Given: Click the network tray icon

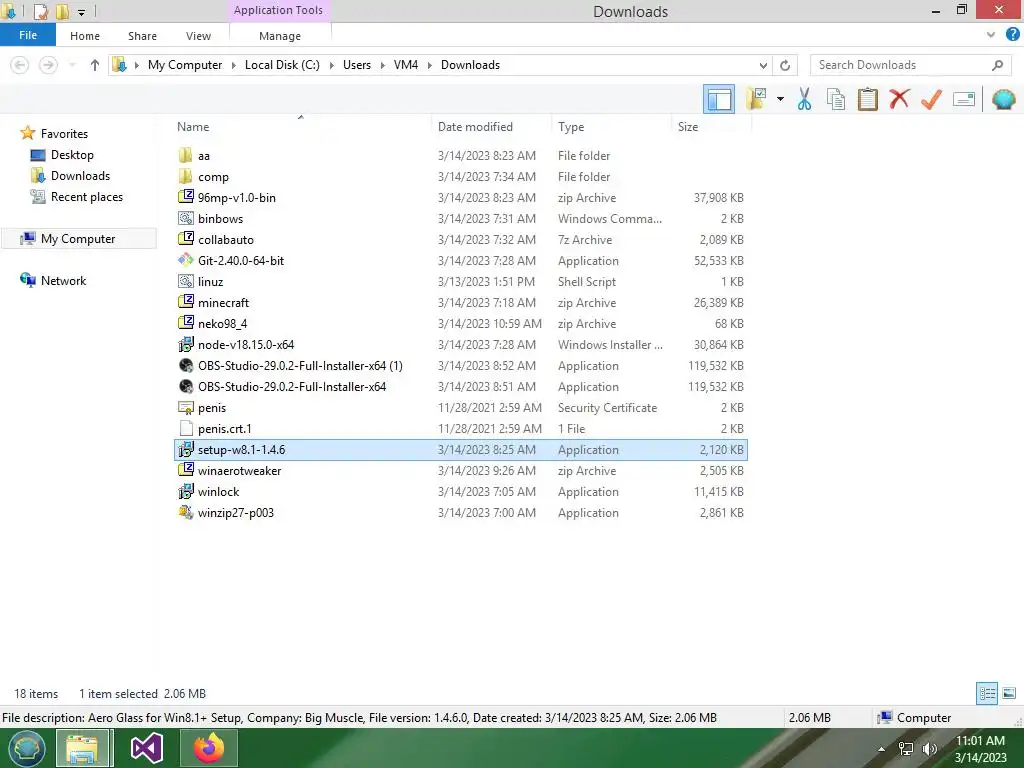Looking at the screenshot, I should pyautogui.click(x=906, y=749).
